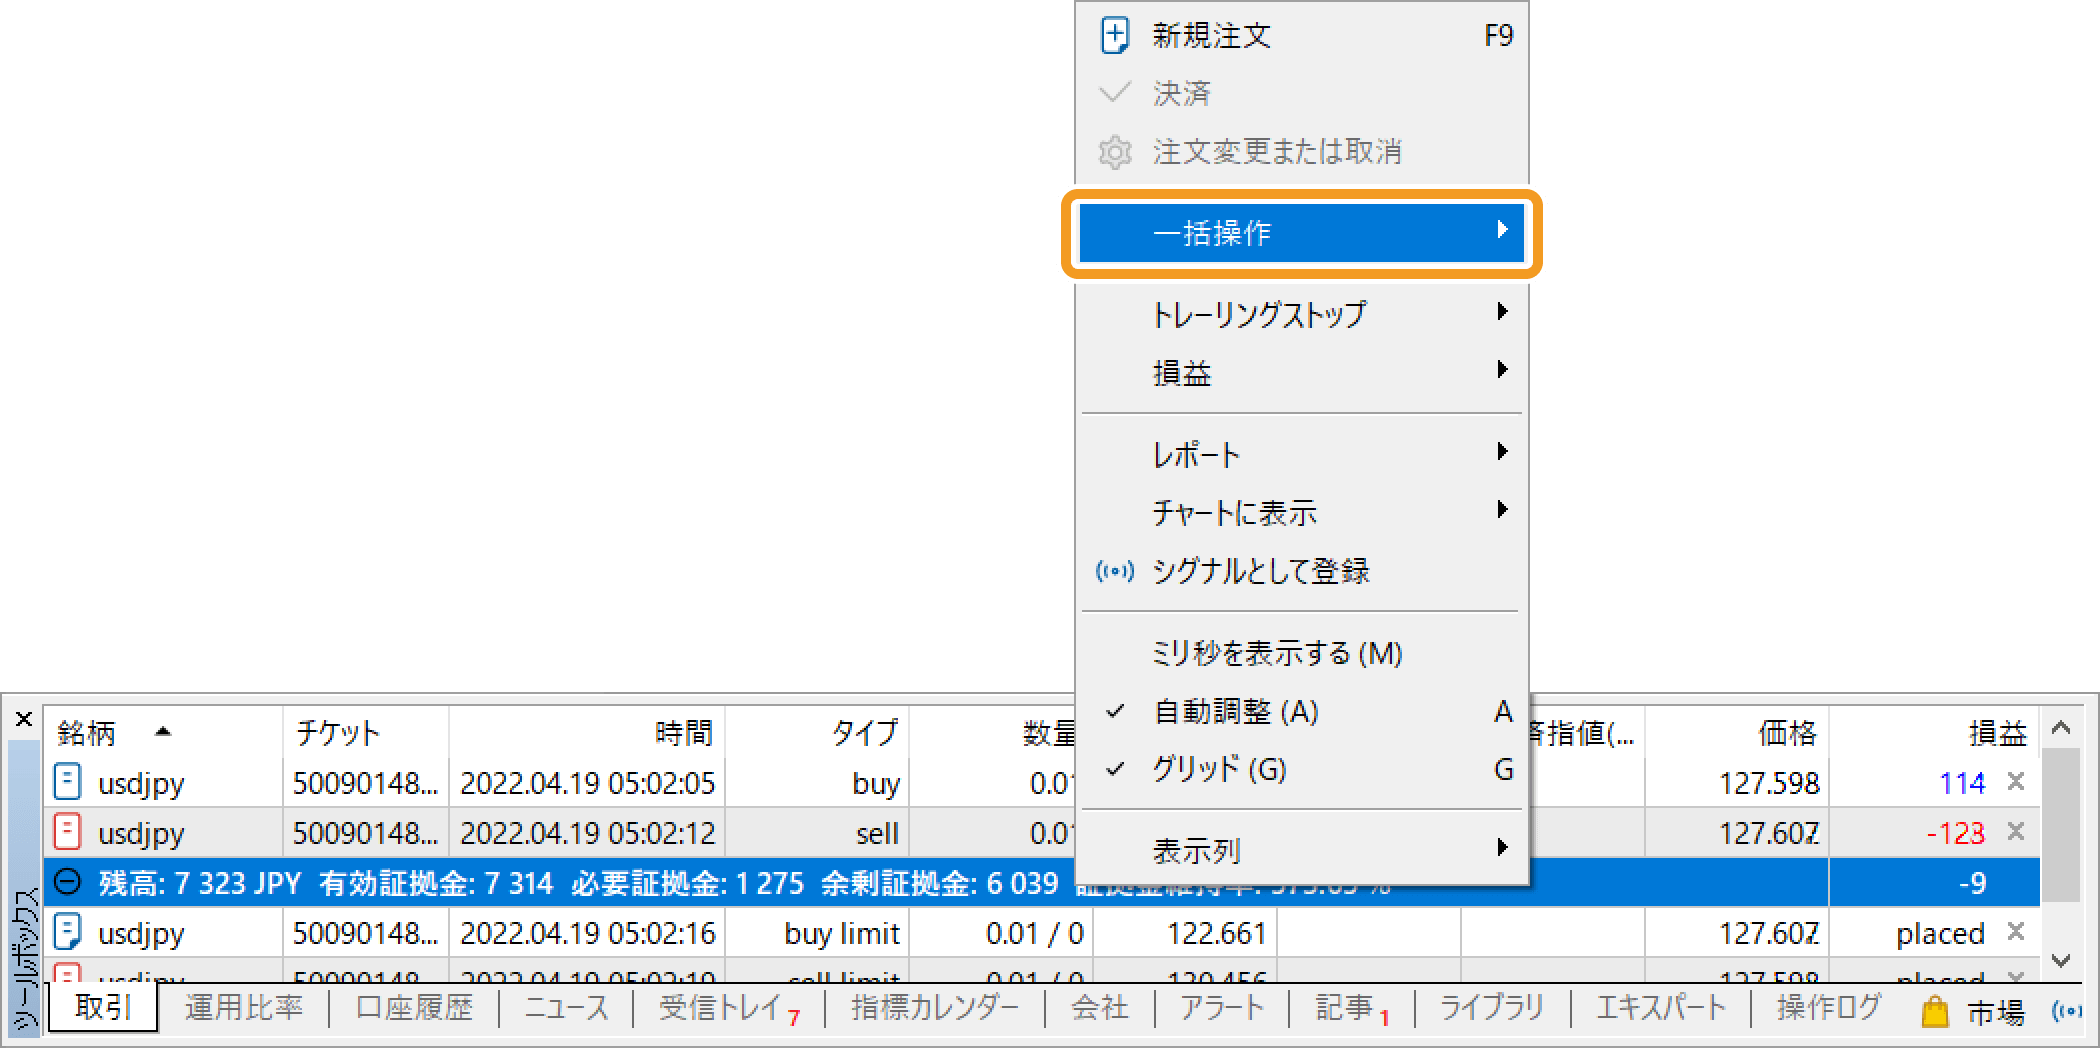Click the yellow market bag icon
Screen dimensions: 2100x1048
(x=1935, y=1011)
